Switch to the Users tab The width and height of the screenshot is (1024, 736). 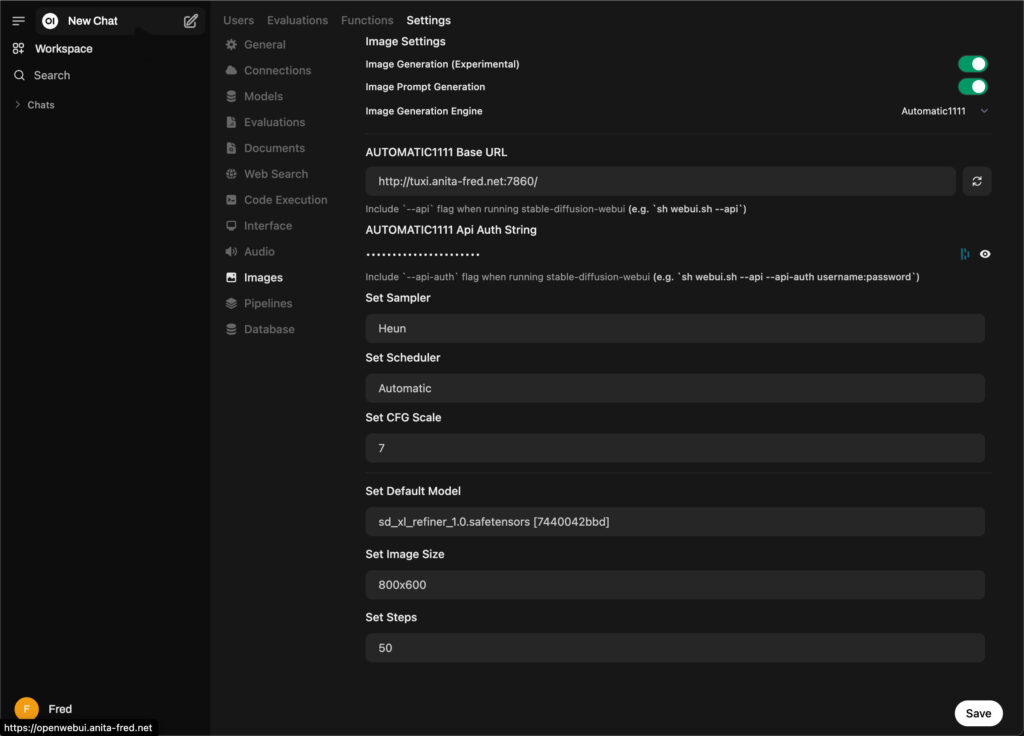tap(238, 20)
